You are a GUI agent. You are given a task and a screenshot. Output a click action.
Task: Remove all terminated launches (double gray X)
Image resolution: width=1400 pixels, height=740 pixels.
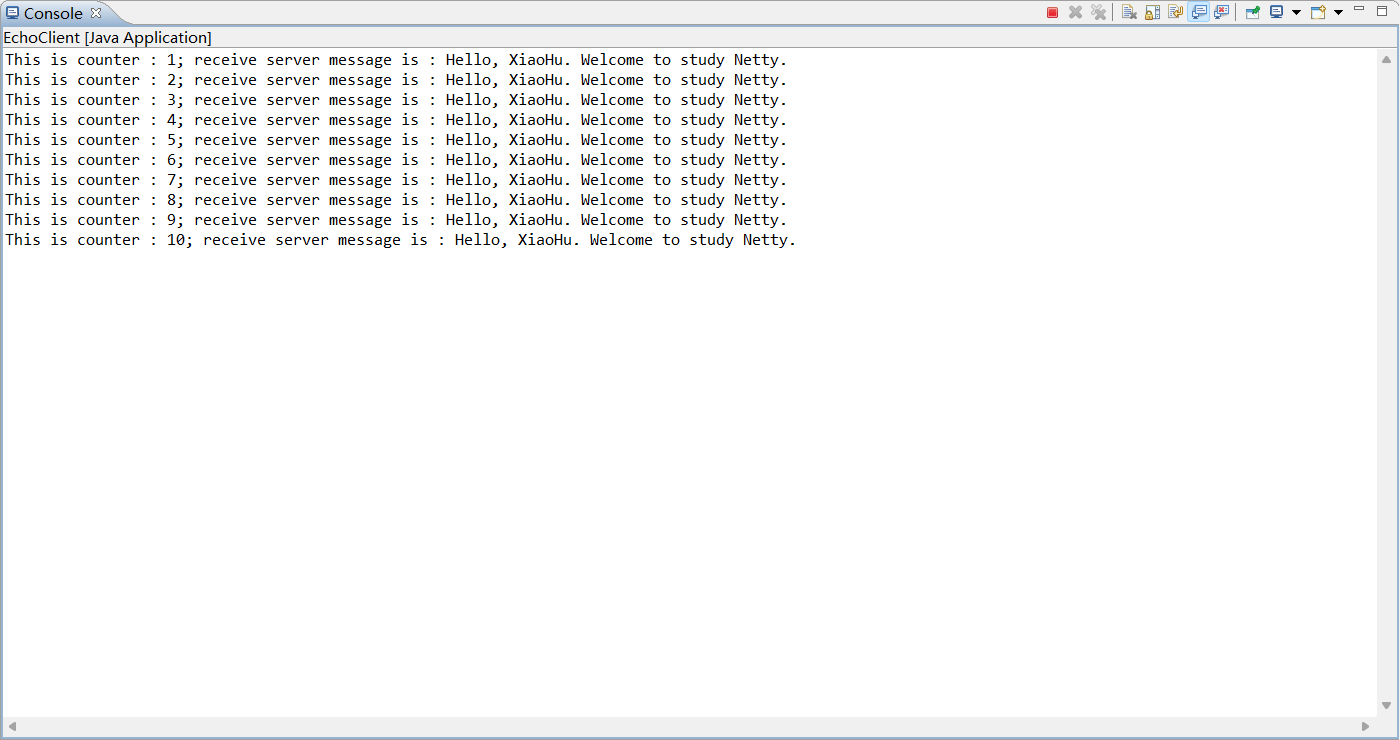(x=1098, y=12)
